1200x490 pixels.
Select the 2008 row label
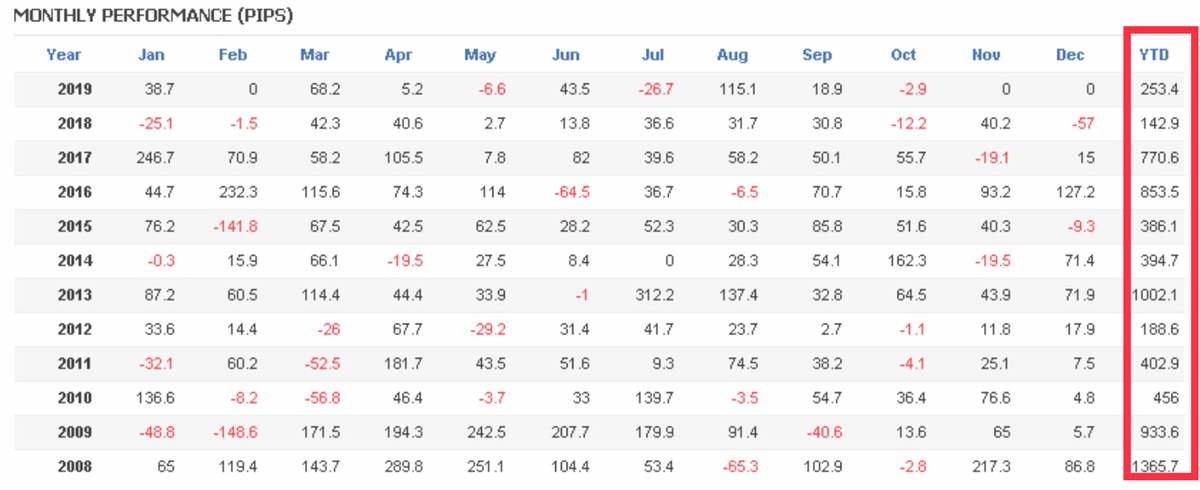pos(75,466)
